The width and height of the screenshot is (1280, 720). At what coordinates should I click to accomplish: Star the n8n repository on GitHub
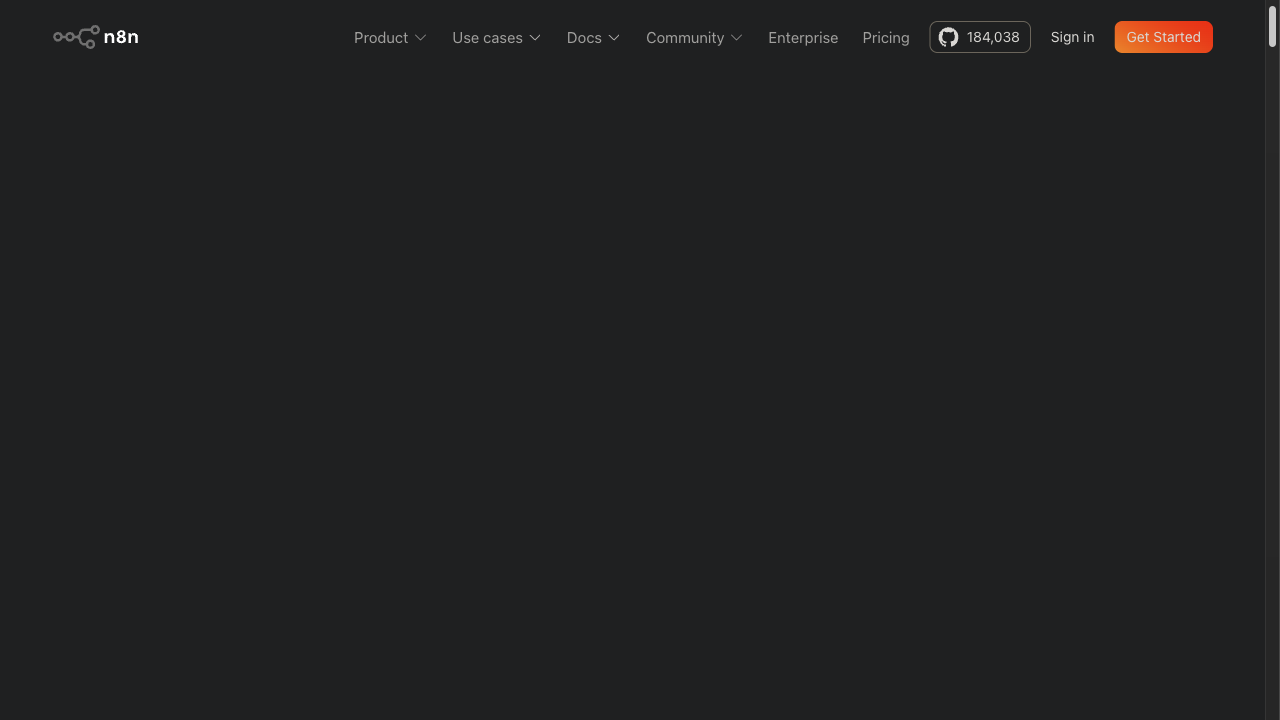(x=979, y=37)
